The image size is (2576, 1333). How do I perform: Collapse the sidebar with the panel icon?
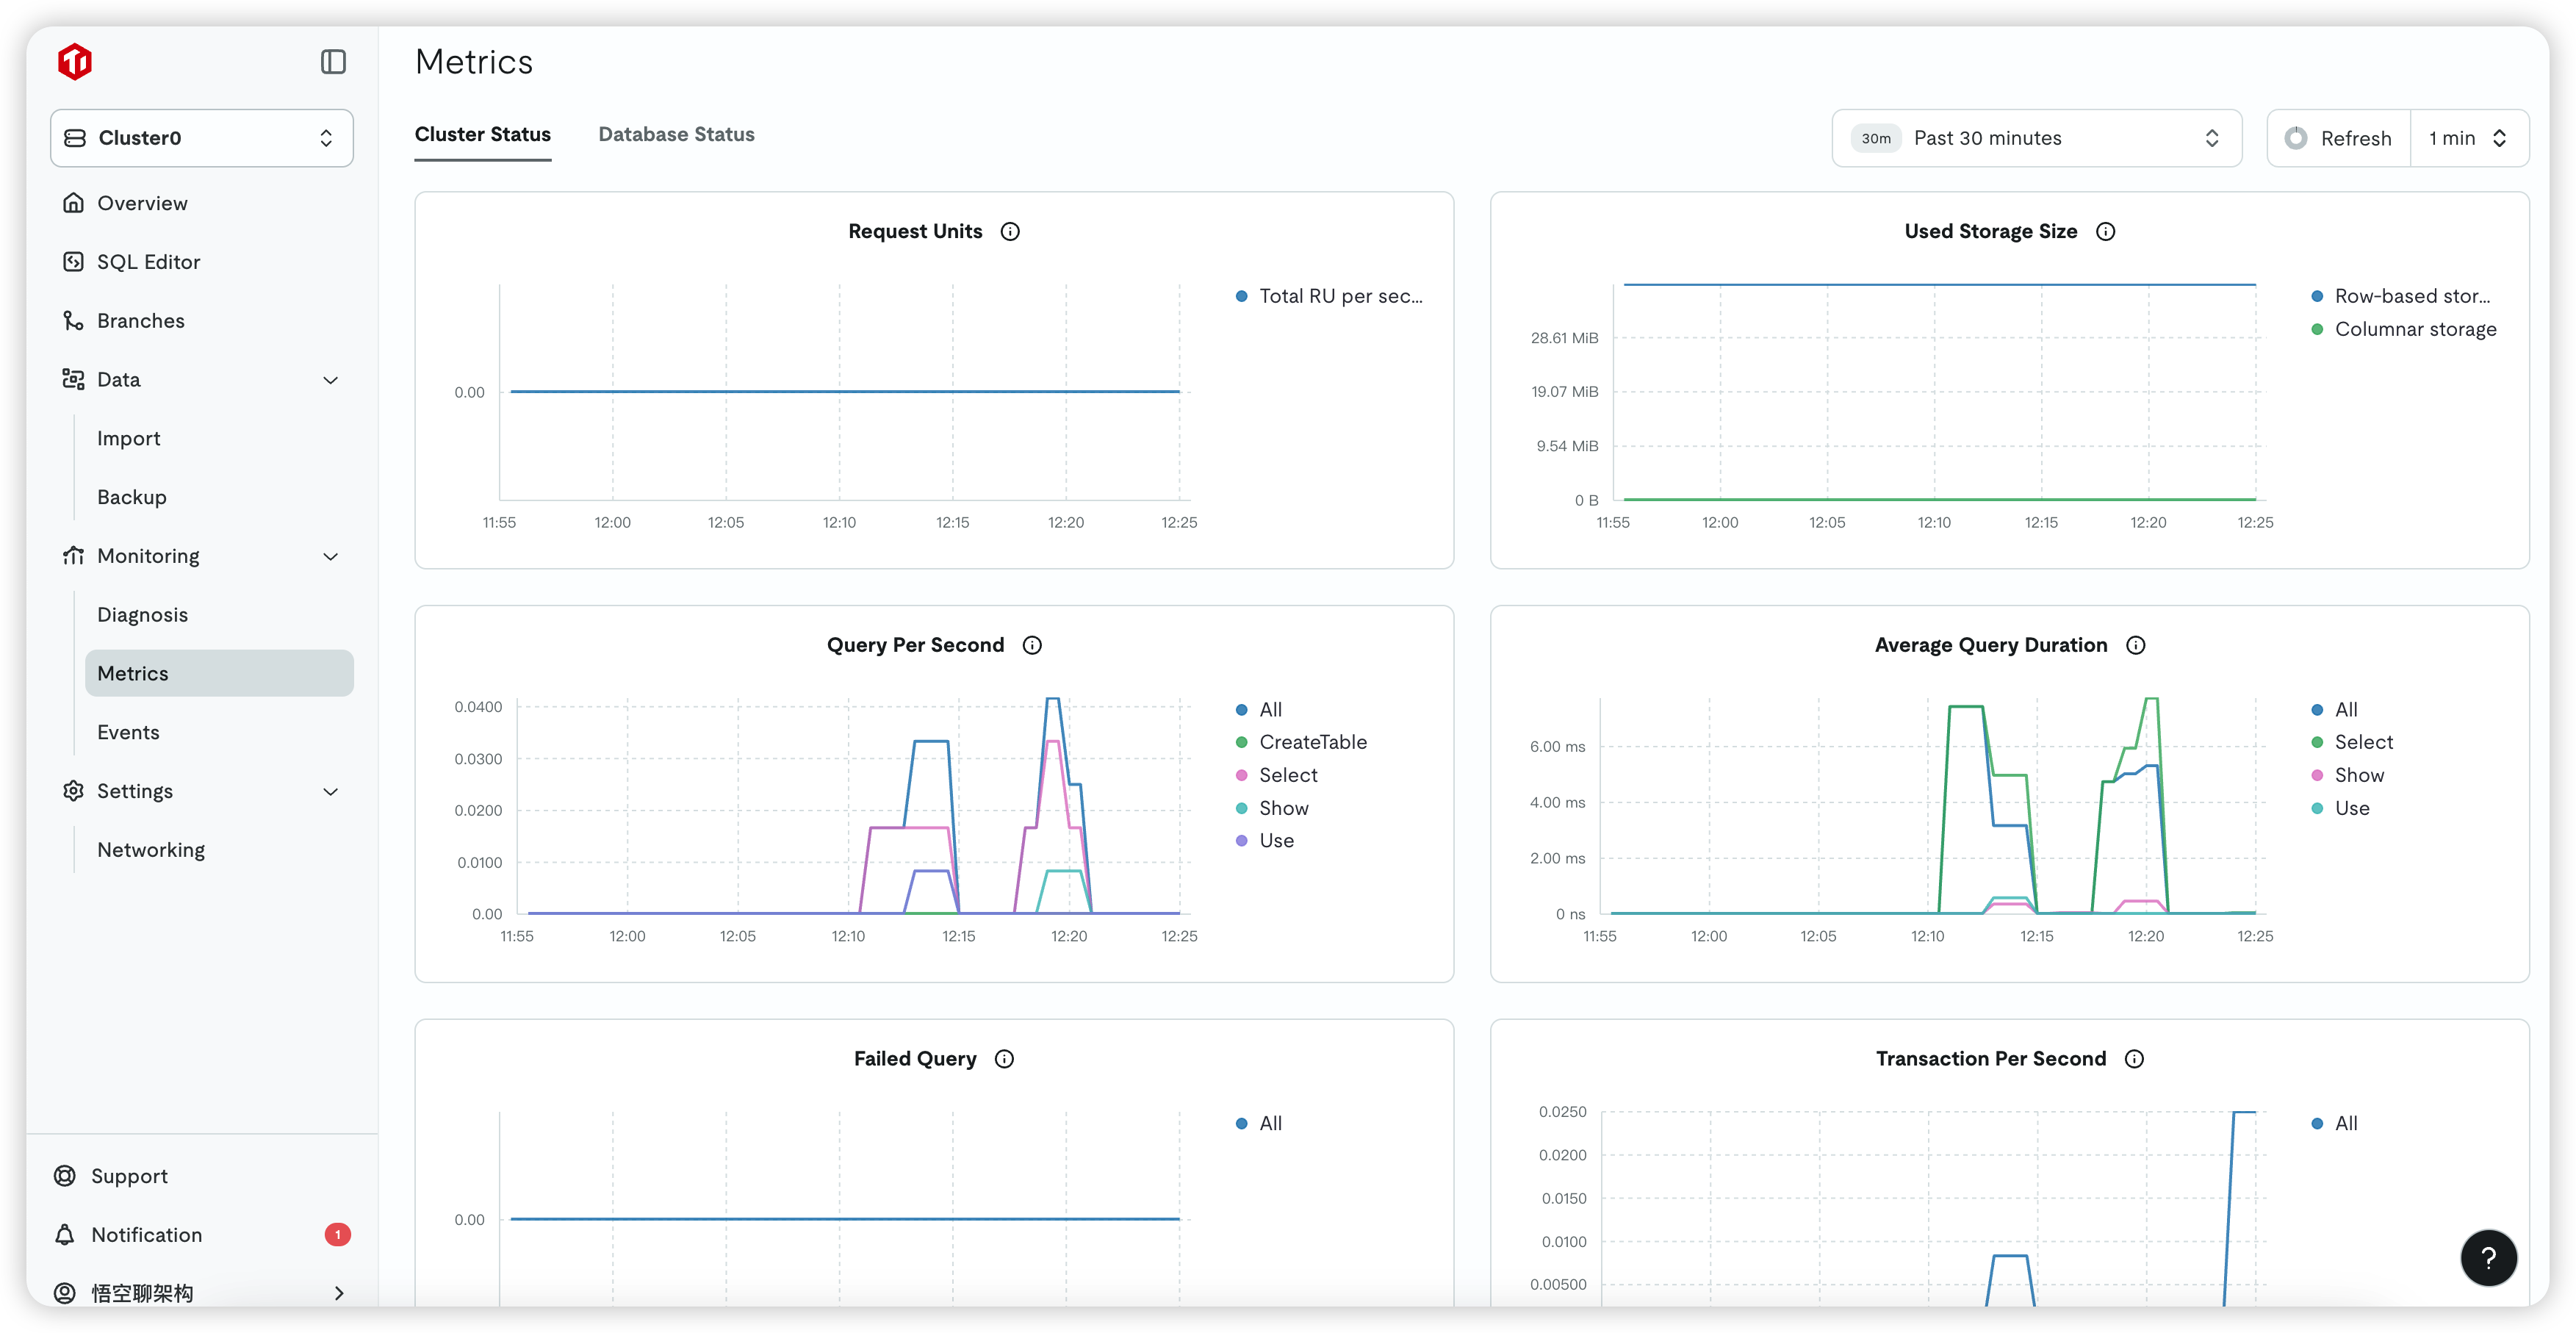333,62
